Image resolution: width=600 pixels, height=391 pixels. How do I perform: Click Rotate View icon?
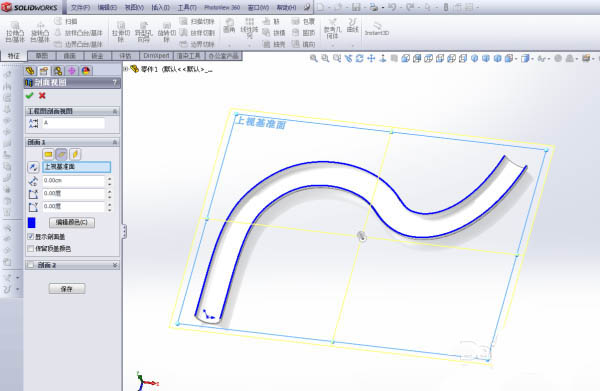pyautogui.click(x=359, y=58)
